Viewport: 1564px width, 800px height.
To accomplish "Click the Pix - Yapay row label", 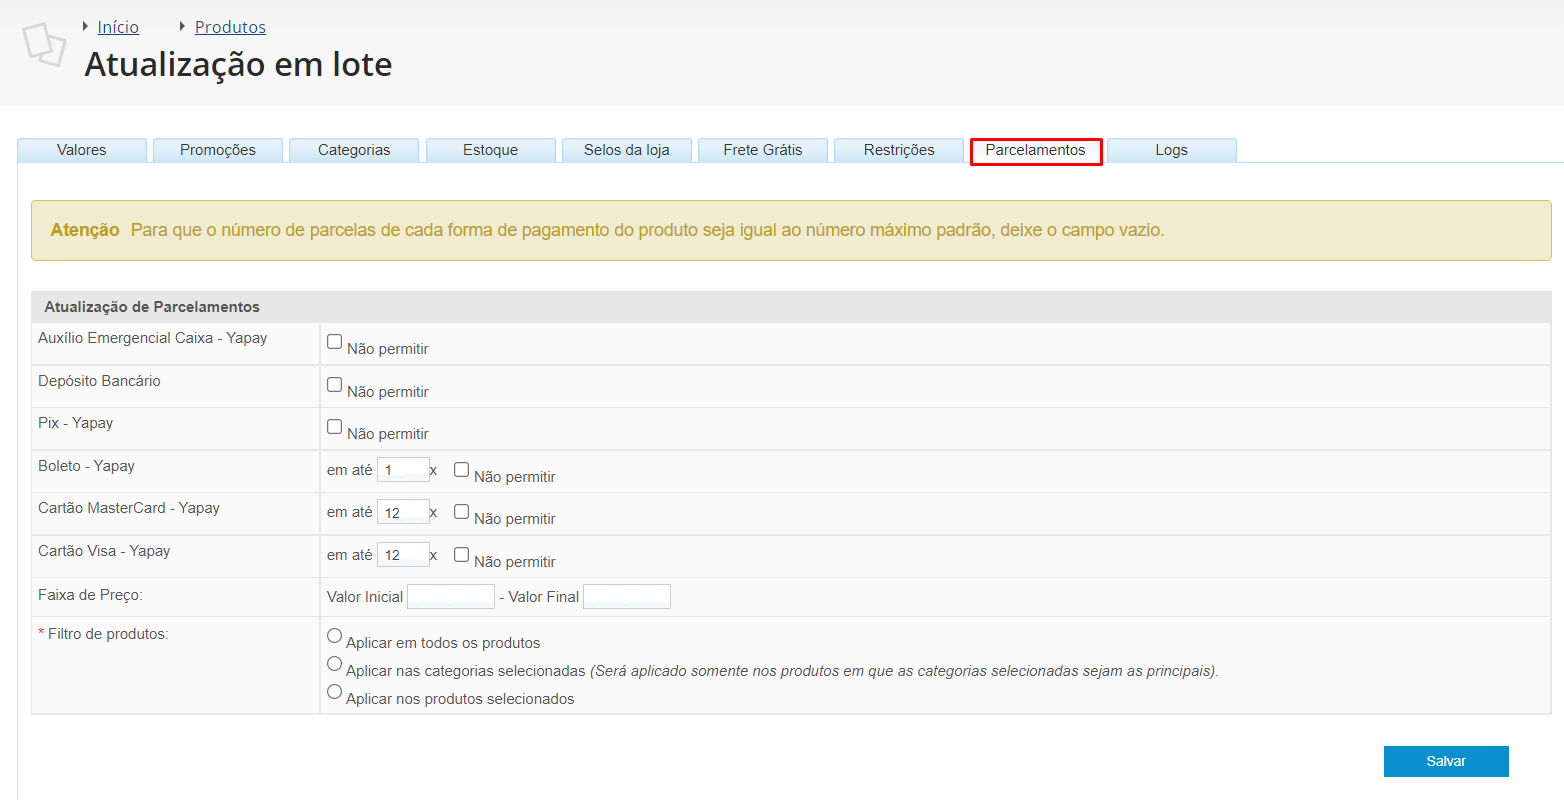I will point(75,423).
